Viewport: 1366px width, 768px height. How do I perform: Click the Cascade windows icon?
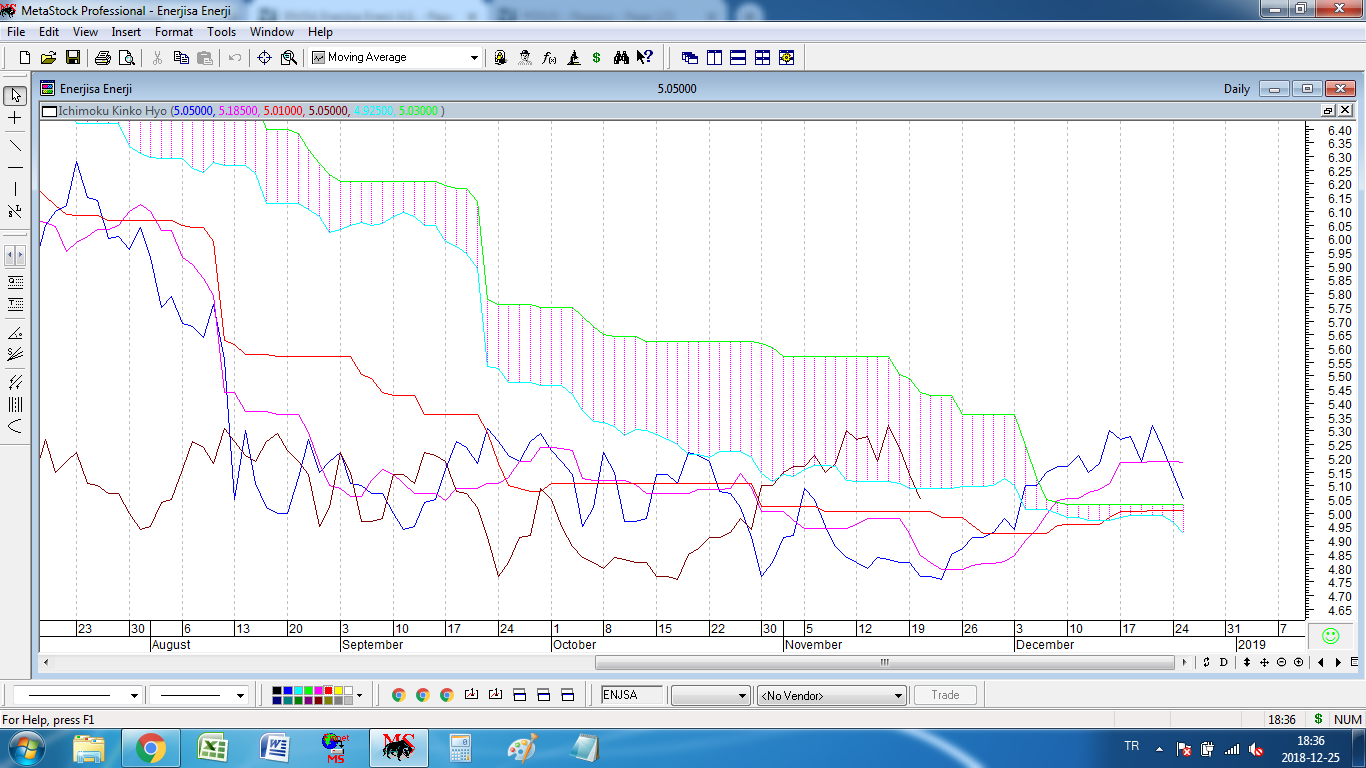pyautogui.click(x=690, y=58)
